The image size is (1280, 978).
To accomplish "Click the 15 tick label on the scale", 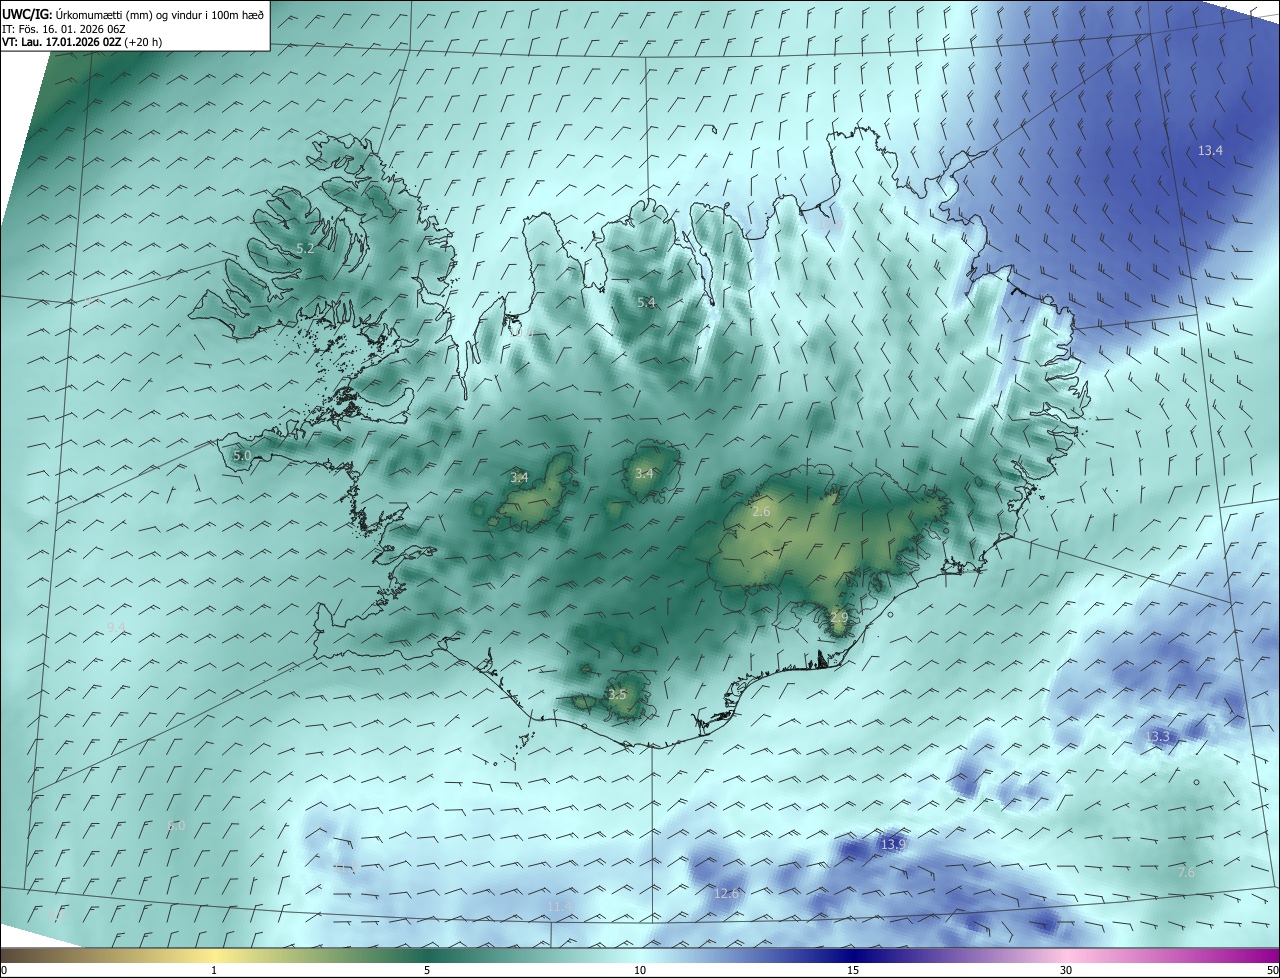I will click(853, 970).
